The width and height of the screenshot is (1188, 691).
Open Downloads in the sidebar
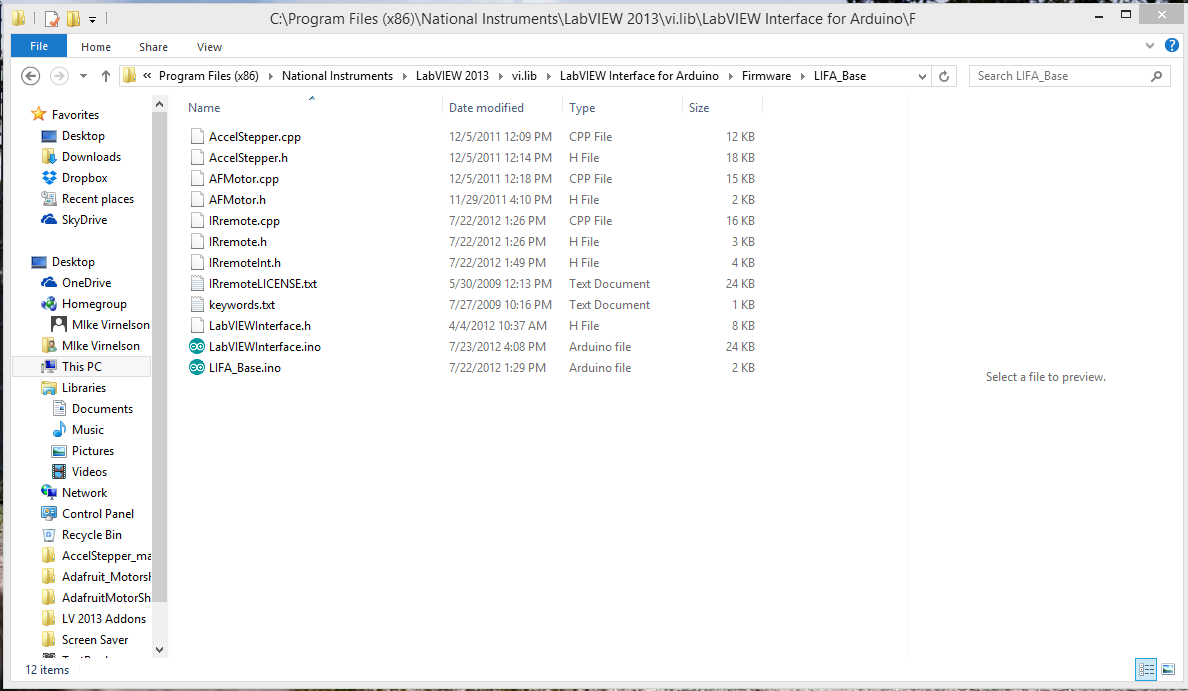(91, 157)
